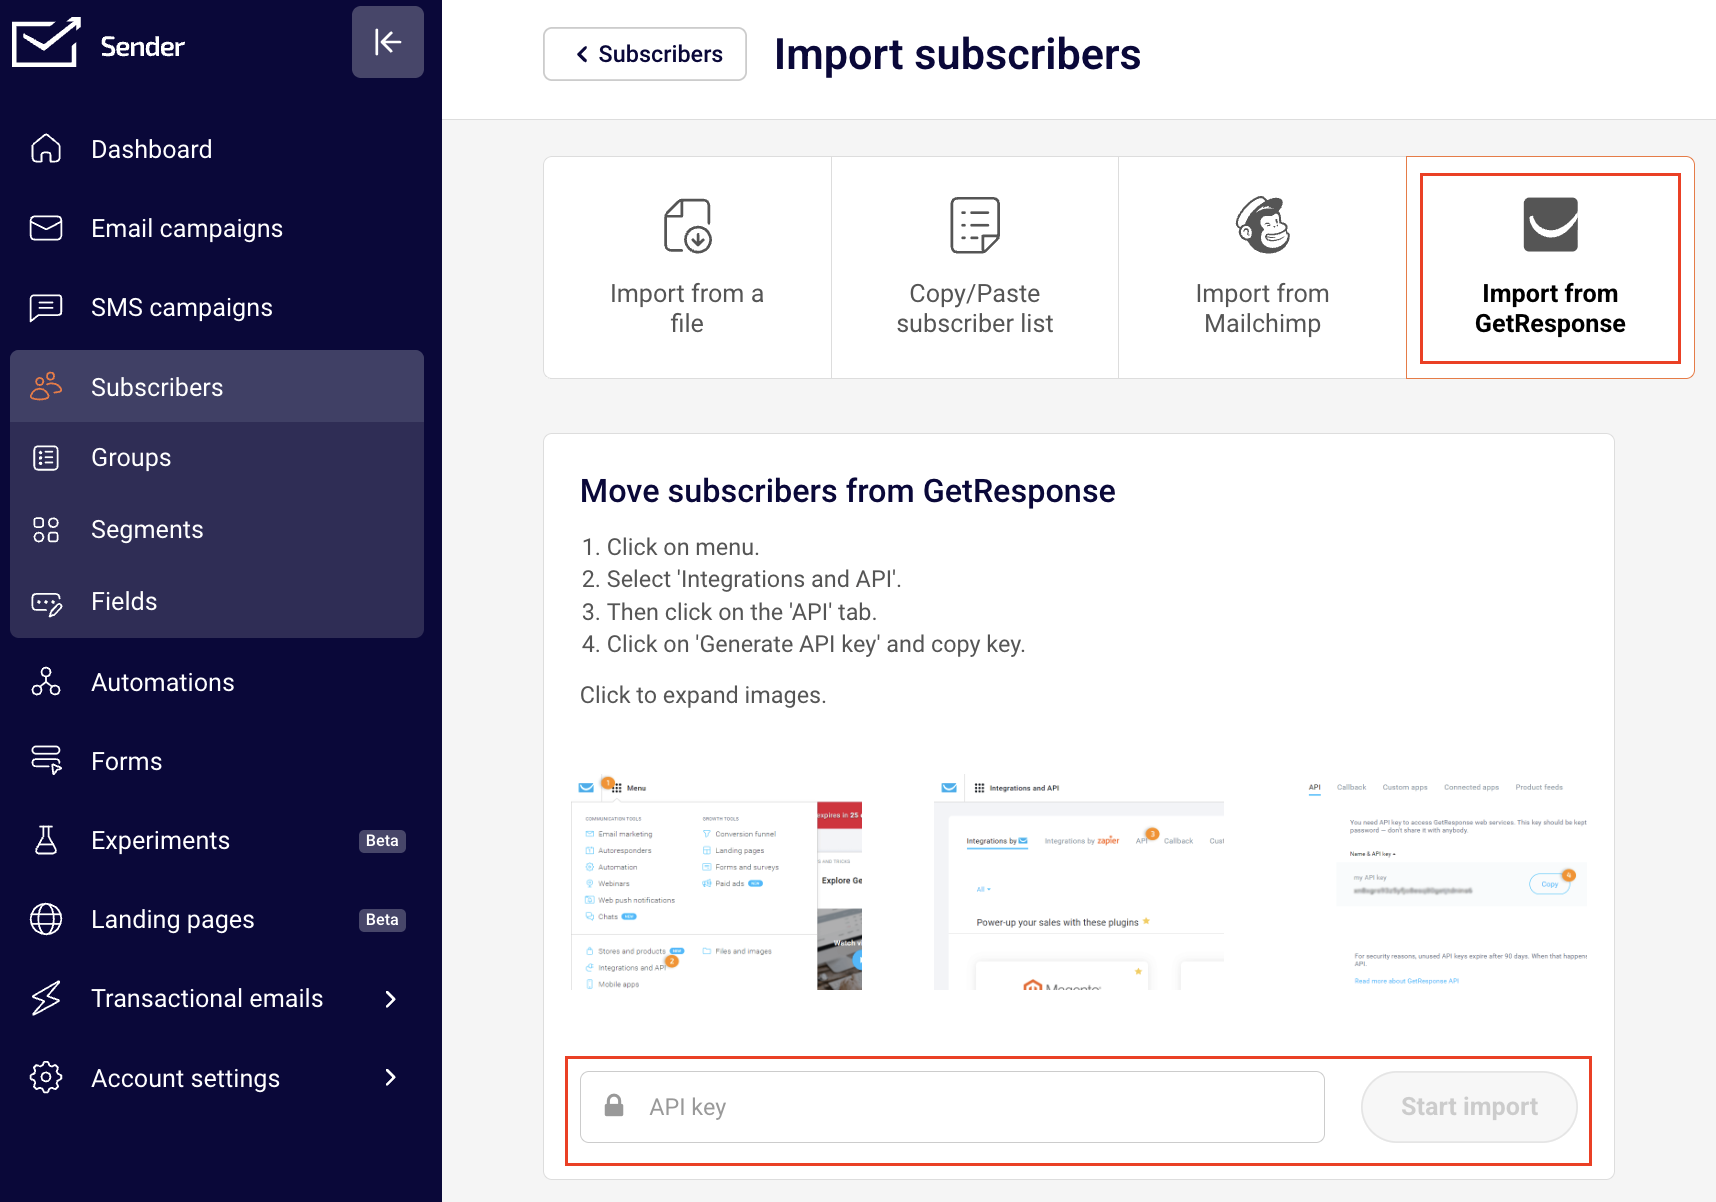Click the Landing pages globe icon
The height and width of the screenshot is (1202, 1716).
tap(46, 919)
